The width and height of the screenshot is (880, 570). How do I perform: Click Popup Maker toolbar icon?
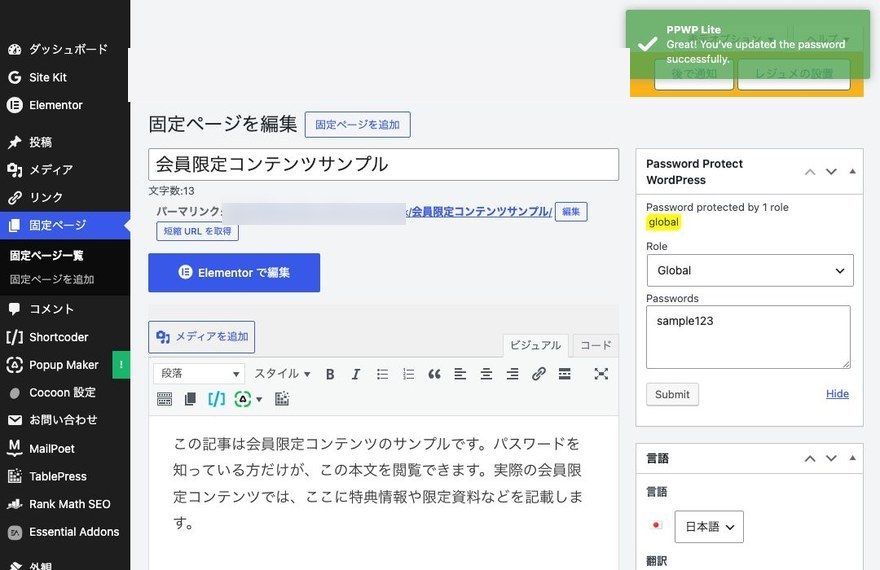click(242, 399)
